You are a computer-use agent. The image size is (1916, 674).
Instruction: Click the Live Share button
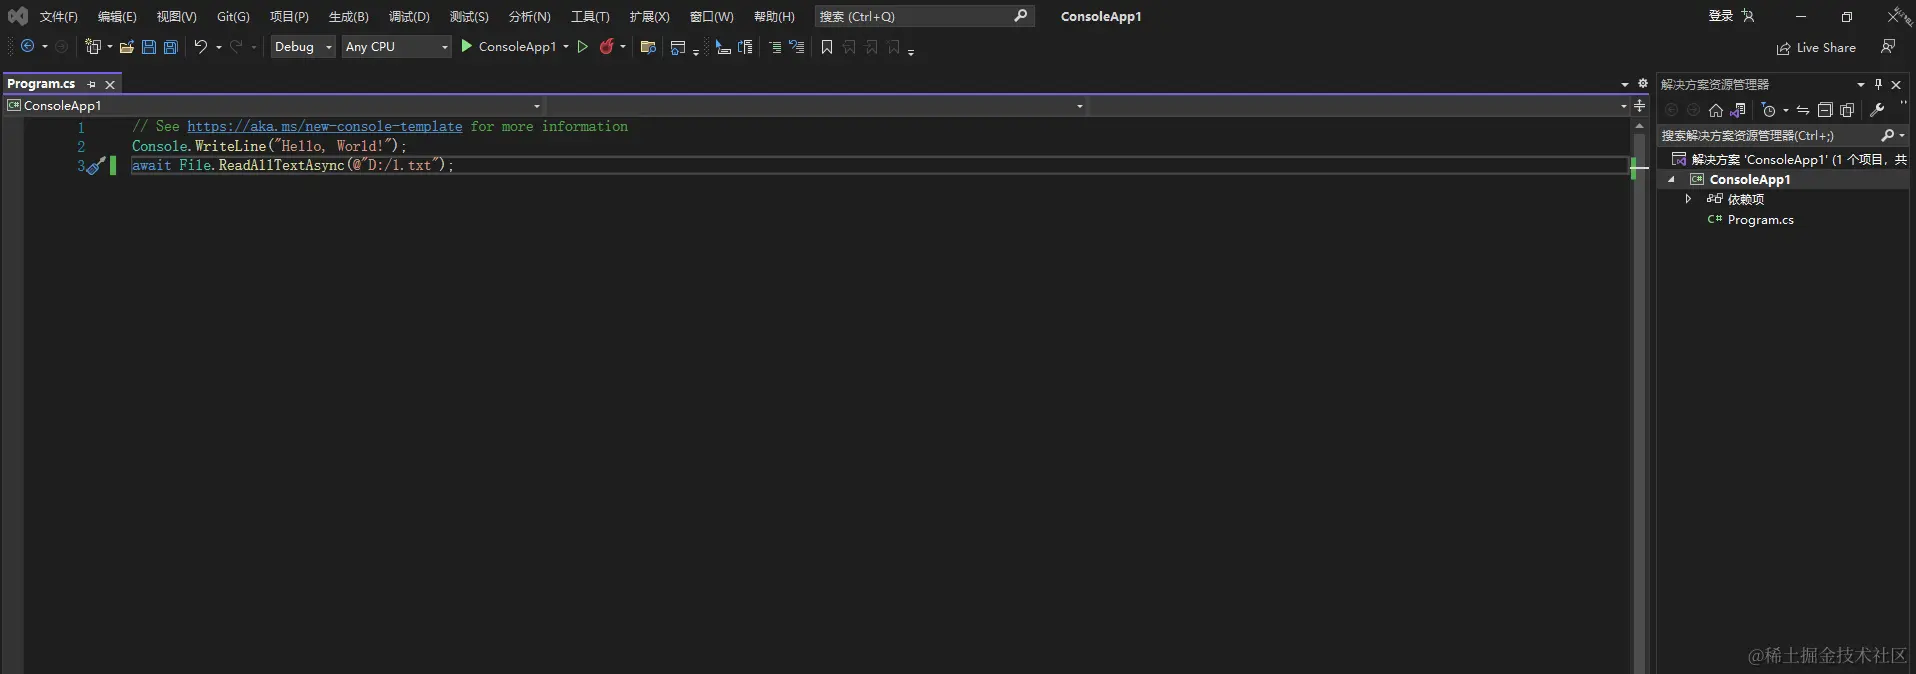(1816, 48)
